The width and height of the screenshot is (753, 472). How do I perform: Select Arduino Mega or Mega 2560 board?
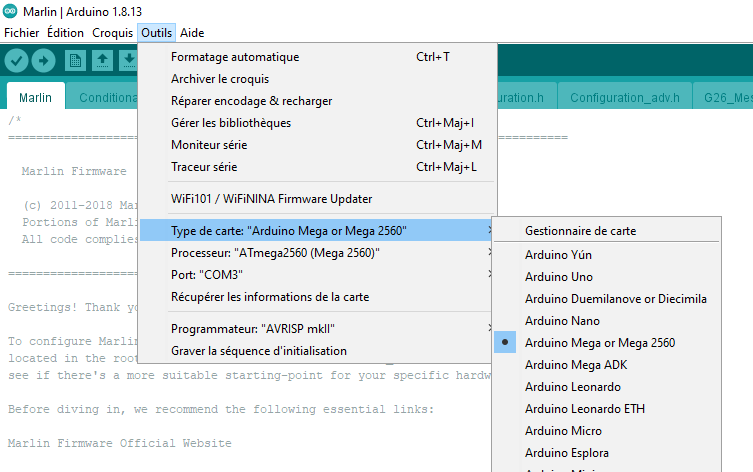(x=607, y=342)
